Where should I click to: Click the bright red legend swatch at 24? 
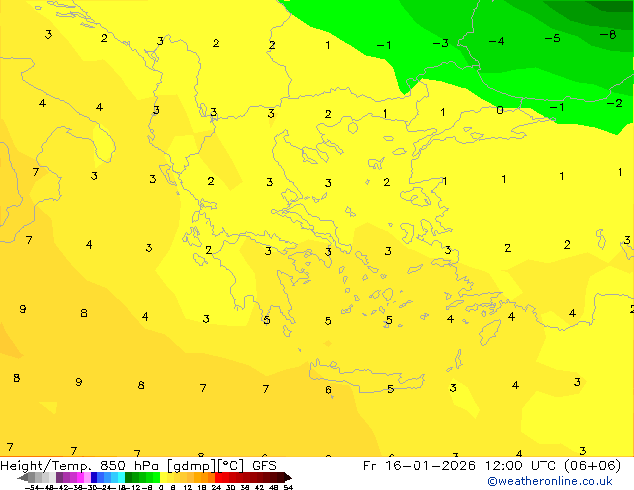[x=218, y=477]
